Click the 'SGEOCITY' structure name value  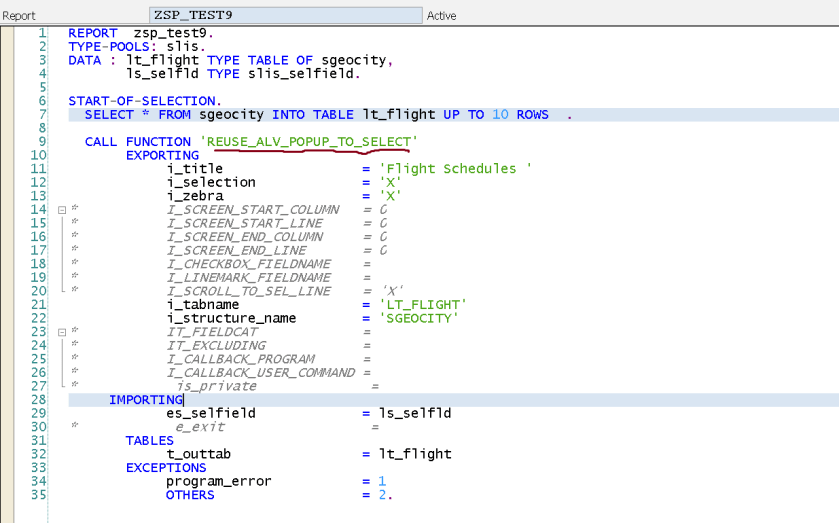pyautogui.click(x=418, y=318)
